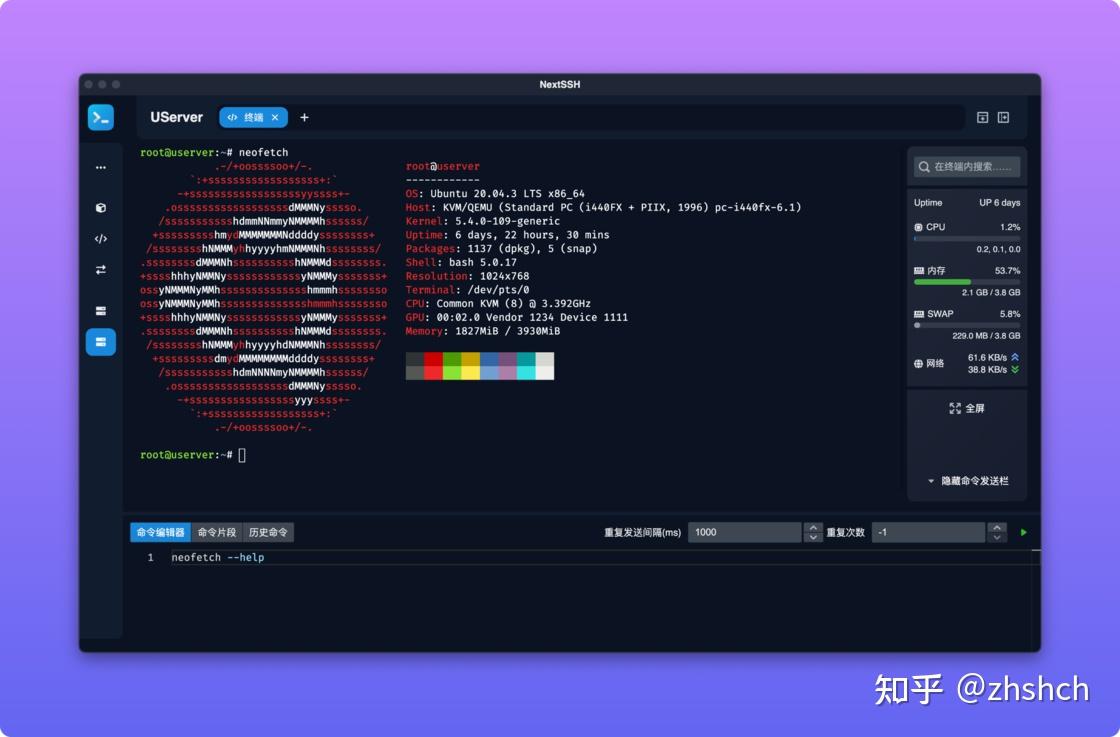The height and width of the screenshot is (737, 1120).
Task: Open the command snippets </> icon in sidebar
Action: click(x=100, y=239)
